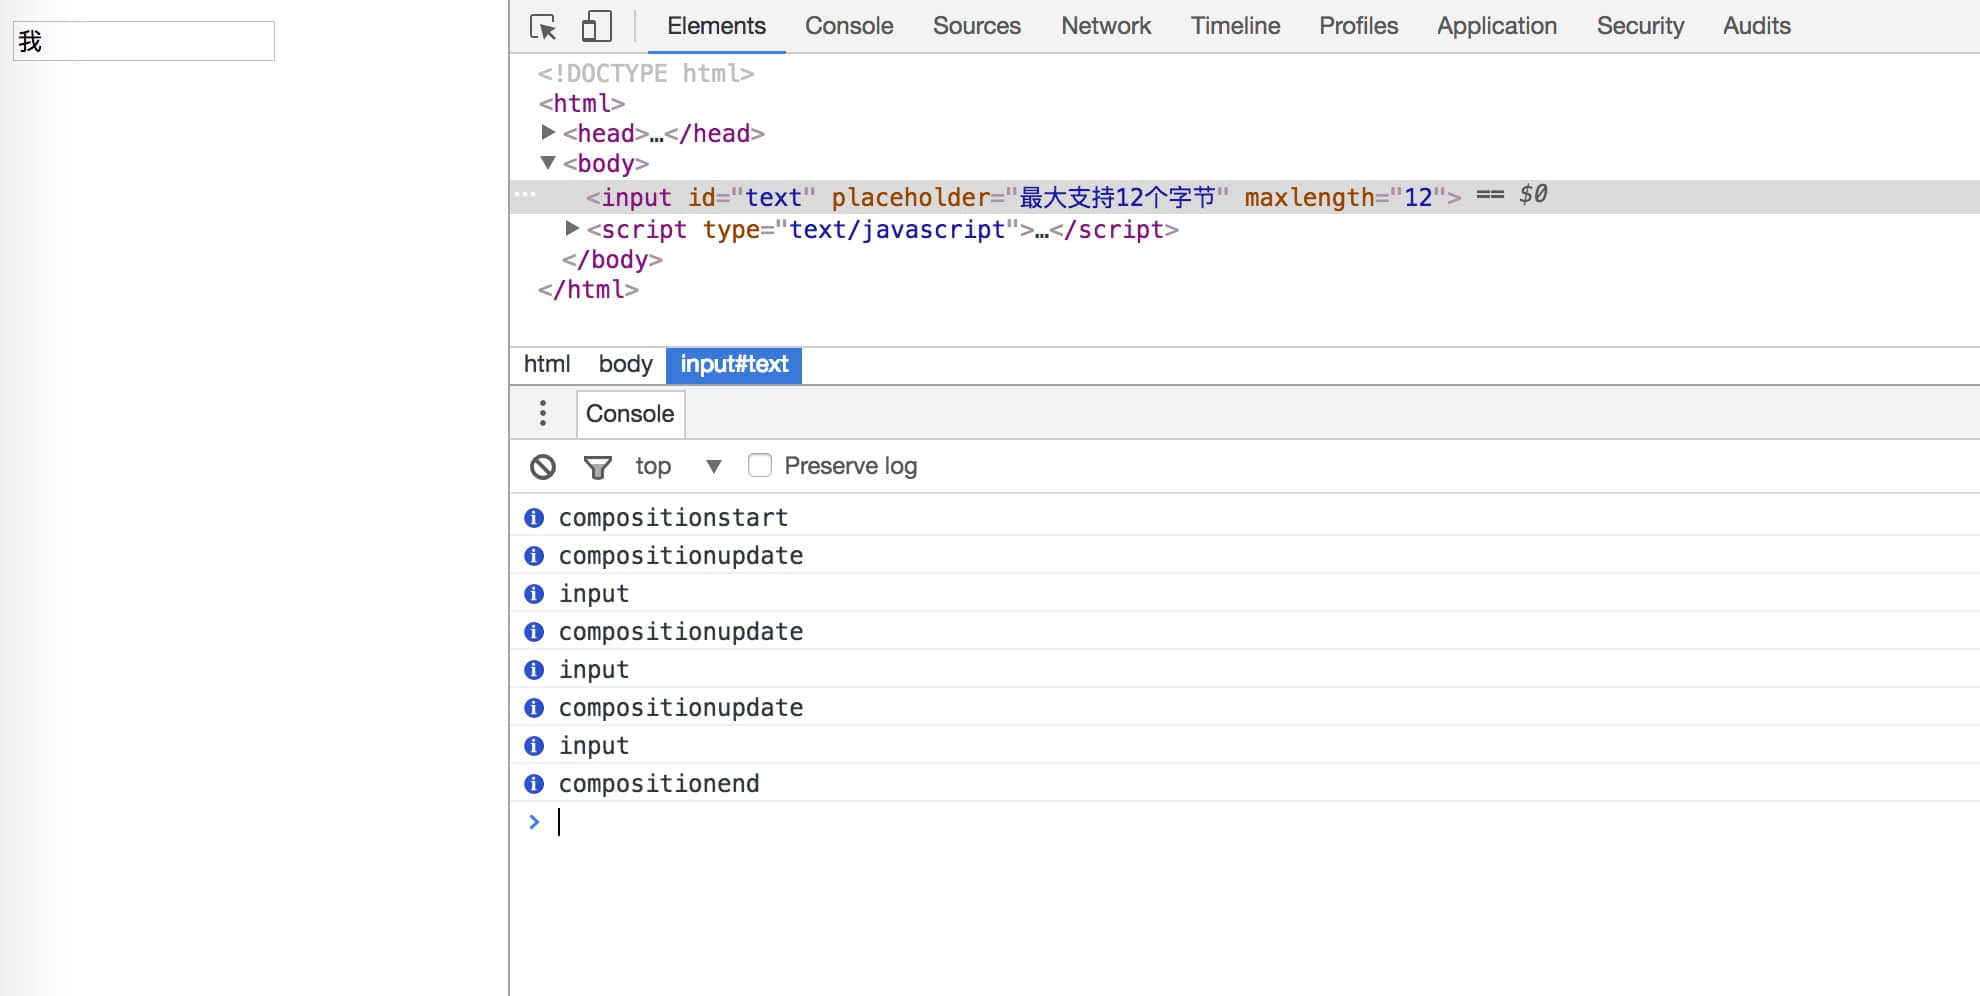Expand the script element node
1980x996 pixels.
coord(572,228)
